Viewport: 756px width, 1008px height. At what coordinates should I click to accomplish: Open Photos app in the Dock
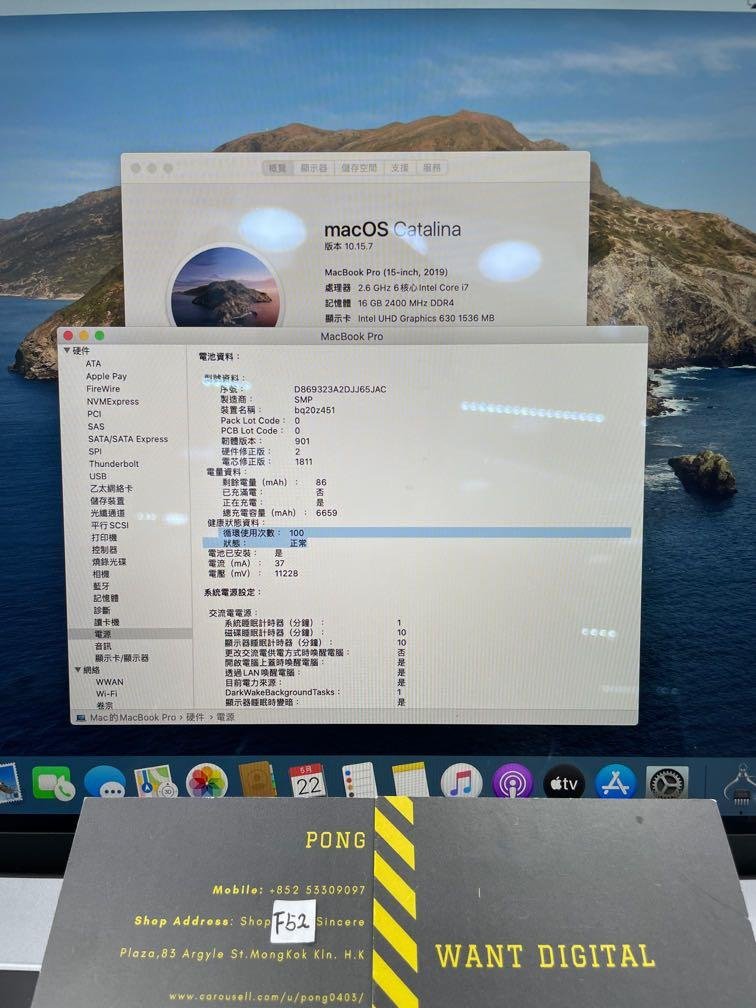pos(206,781)
